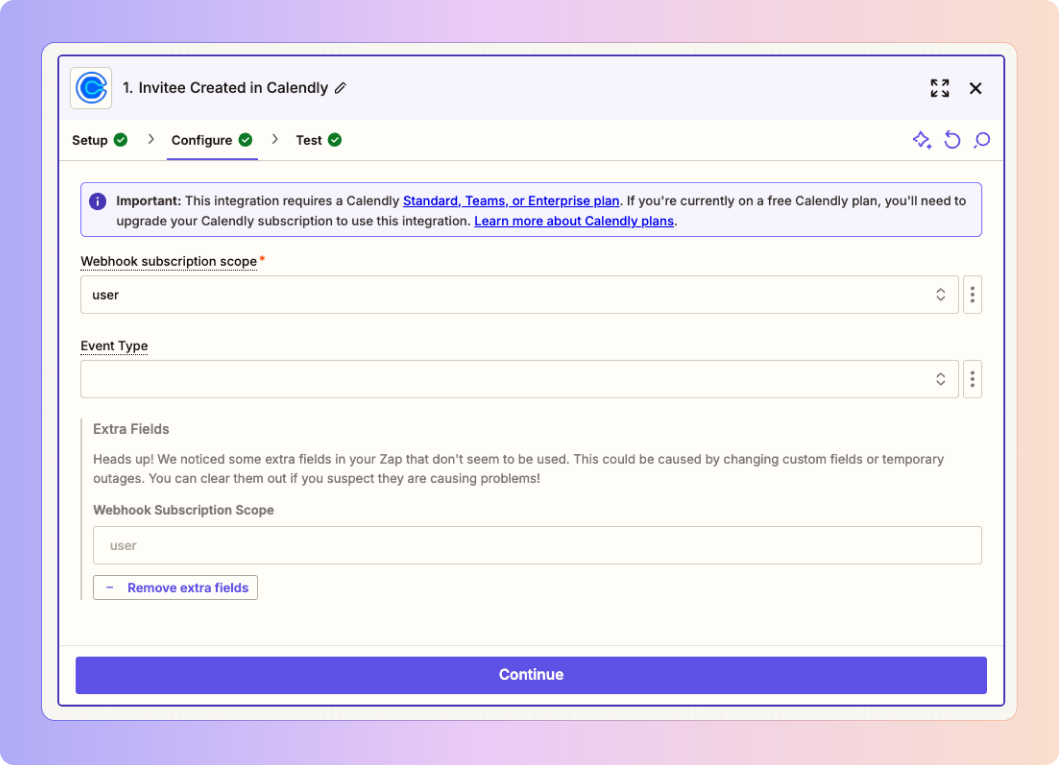Open three-dot menu for Event Type
This screenshot has width=1059, height=765.
coord(973,379)
